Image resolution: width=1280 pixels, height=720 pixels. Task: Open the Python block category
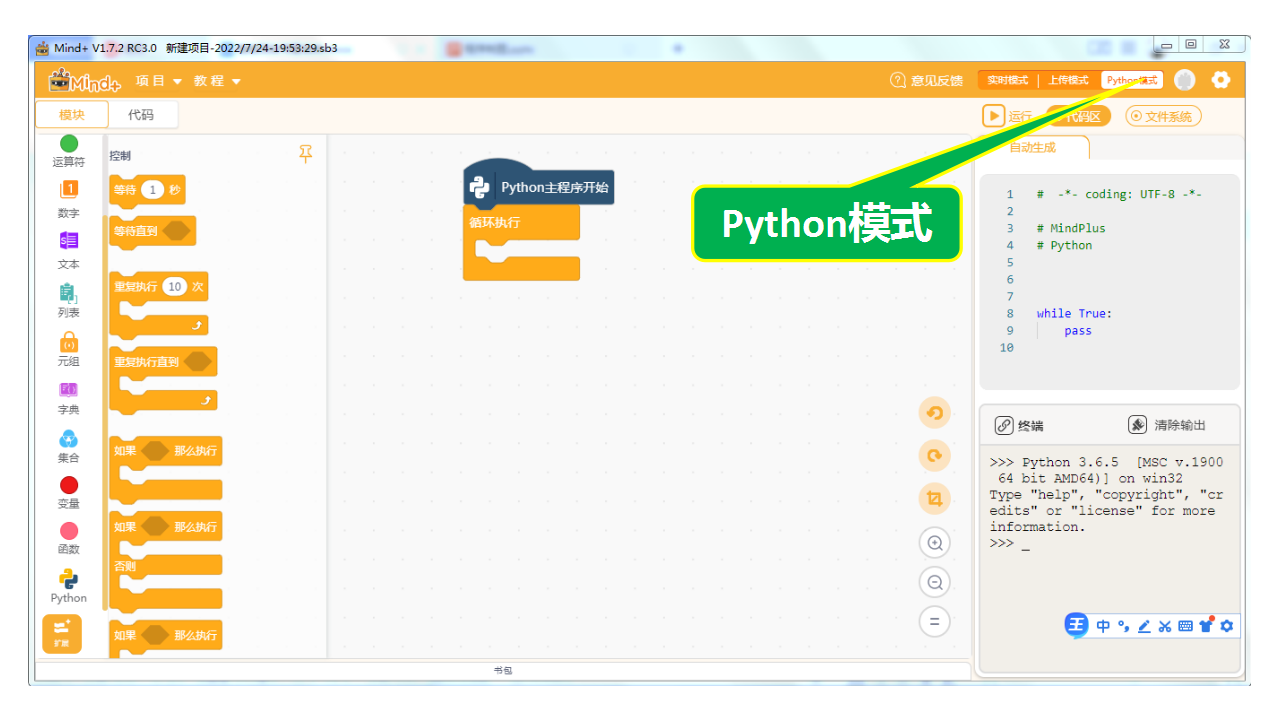point(69,586)
